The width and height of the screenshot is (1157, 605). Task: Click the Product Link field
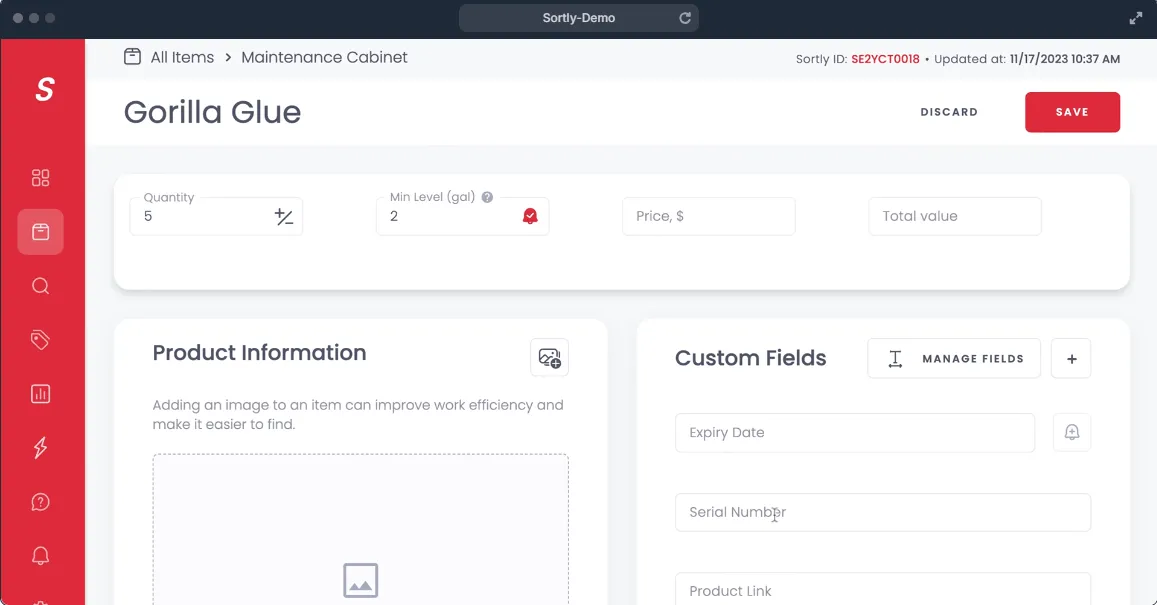(883, 590)
